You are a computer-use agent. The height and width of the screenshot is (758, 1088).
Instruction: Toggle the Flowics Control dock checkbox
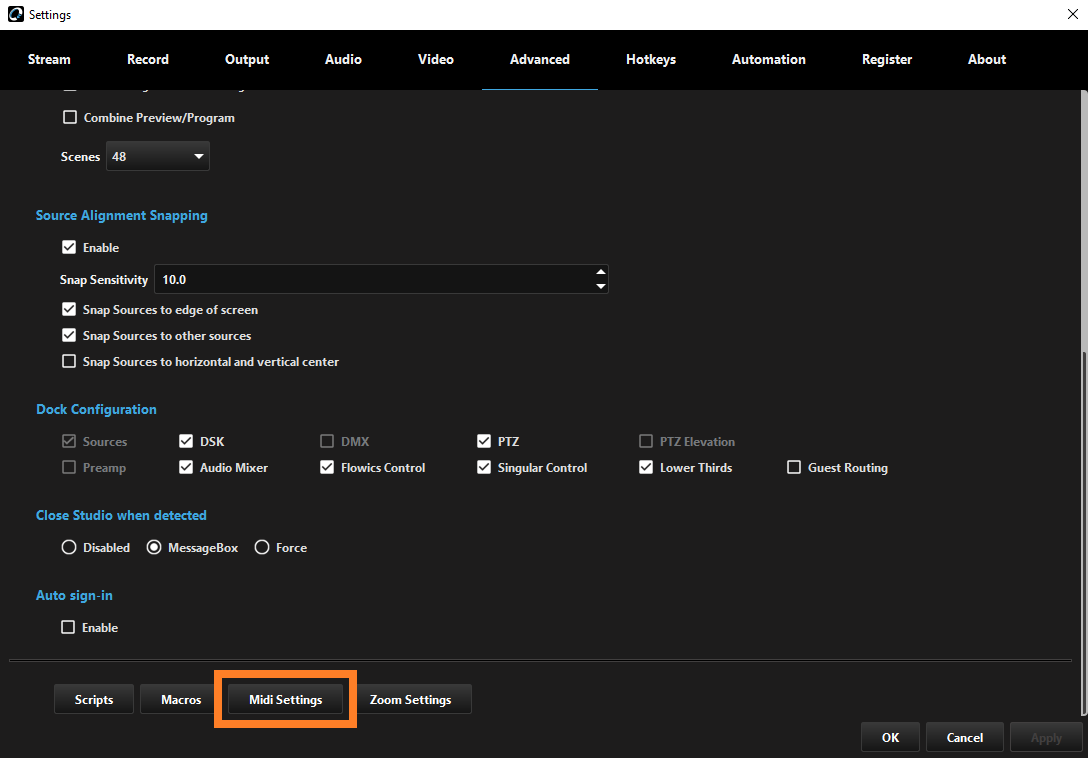coord(327,467)
